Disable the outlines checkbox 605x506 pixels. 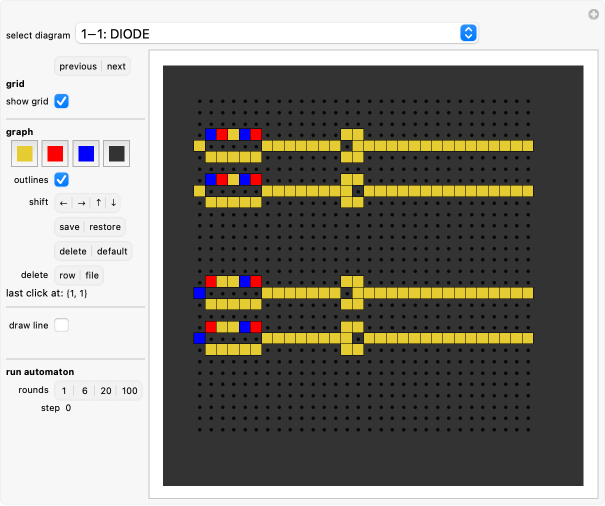[62, 179]
